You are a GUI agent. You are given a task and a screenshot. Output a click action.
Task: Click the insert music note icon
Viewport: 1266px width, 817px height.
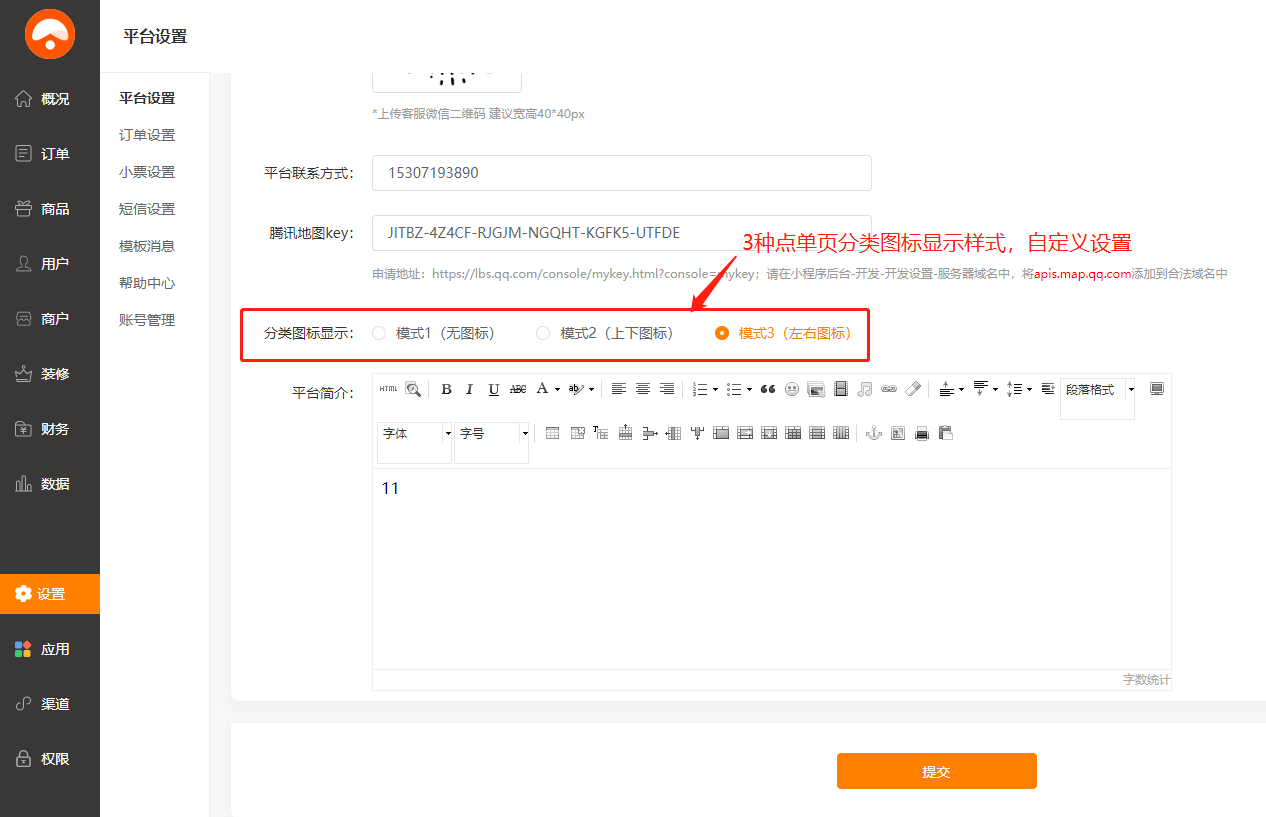[865, 389]
